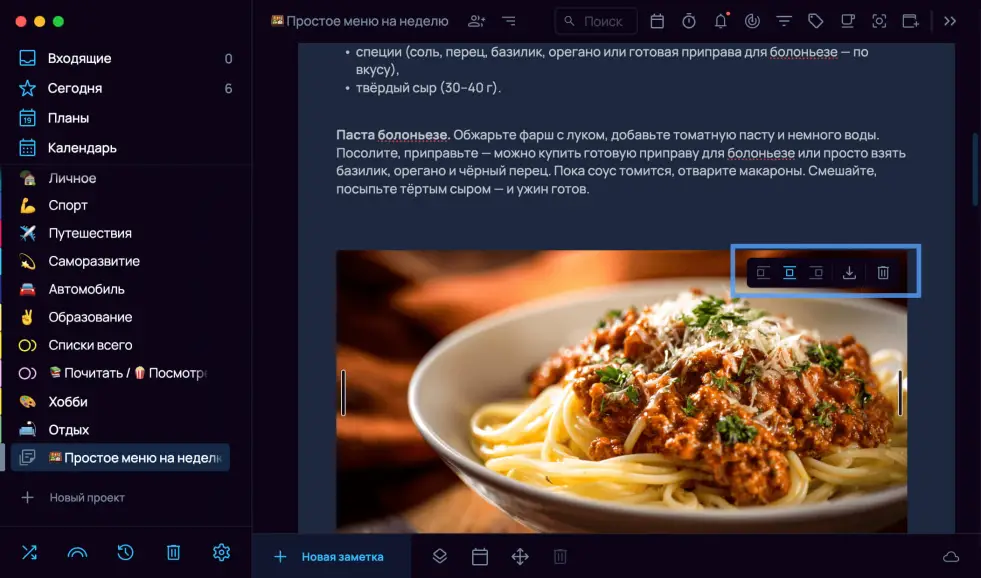The width and height of the screenshot is (981, 578).
Task: Open notifications bell icon
Action: click(721, 21)
